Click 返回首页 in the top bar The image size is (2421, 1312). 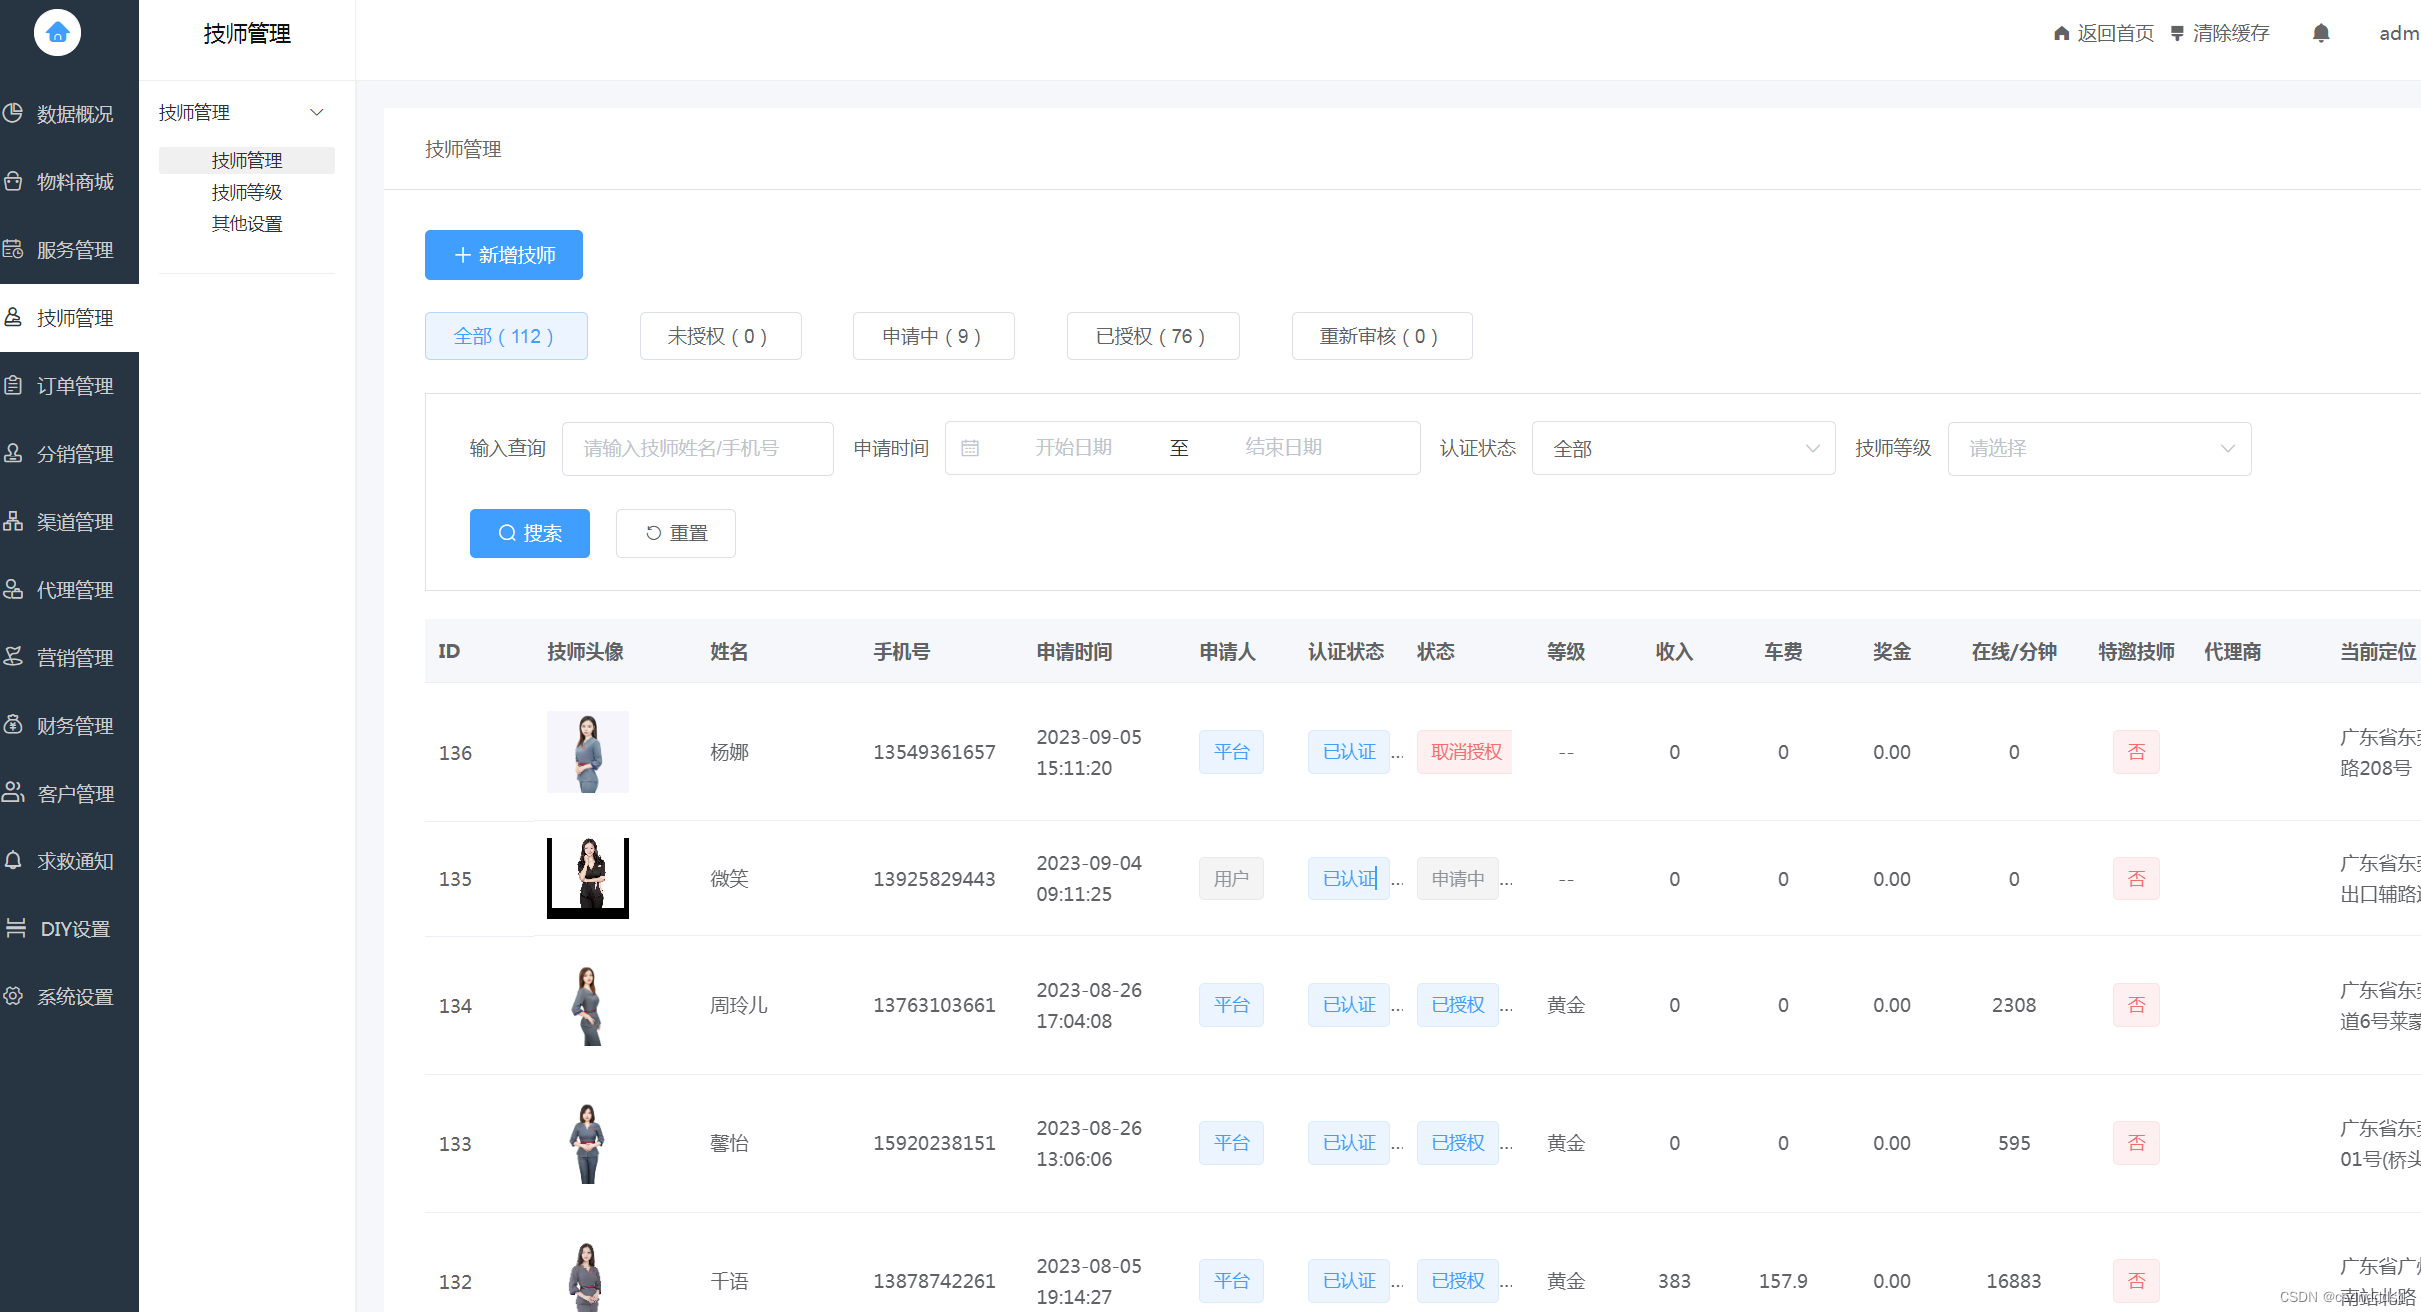click(2103, 34)
